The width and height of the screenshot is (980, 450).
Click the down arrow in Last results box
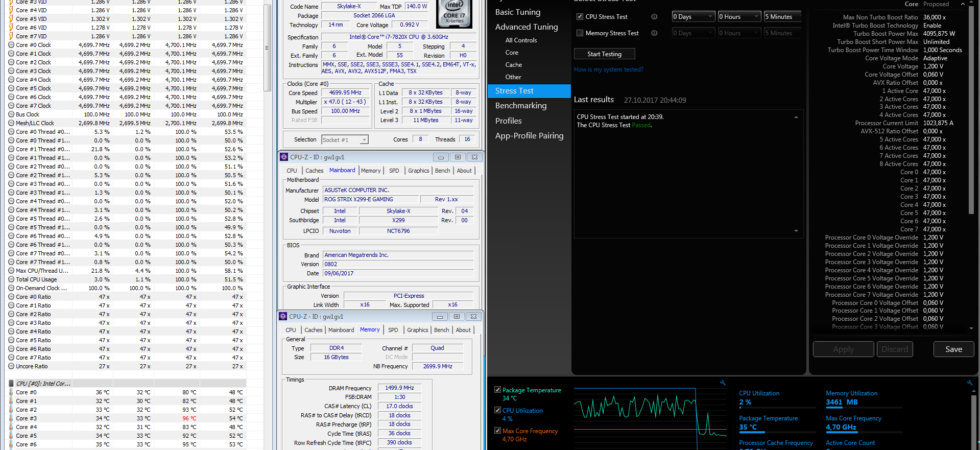click(796, 231)
